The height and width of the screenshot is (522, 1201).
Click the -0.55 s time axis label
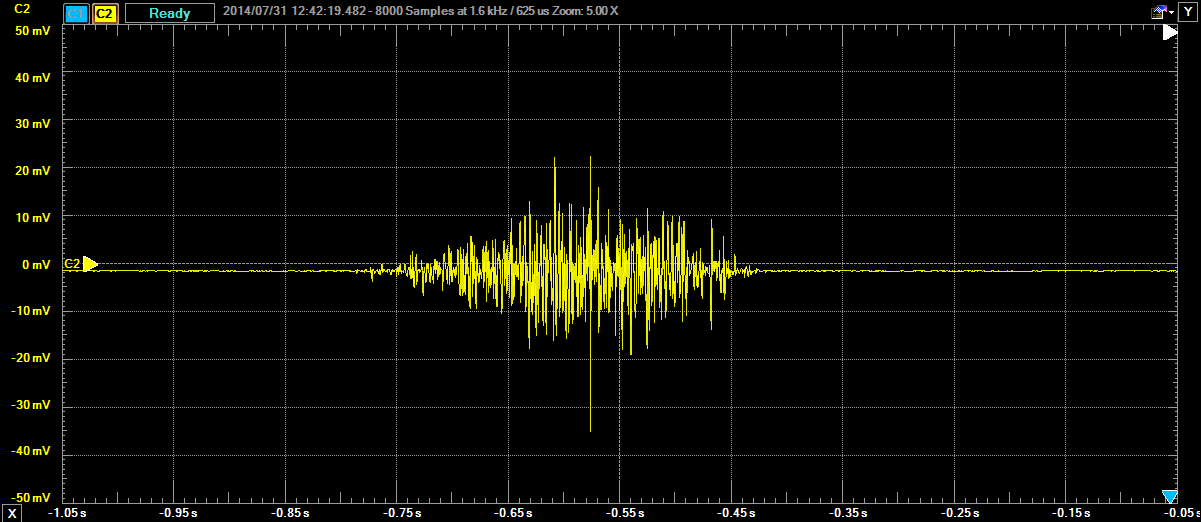[x=624, y=513]
